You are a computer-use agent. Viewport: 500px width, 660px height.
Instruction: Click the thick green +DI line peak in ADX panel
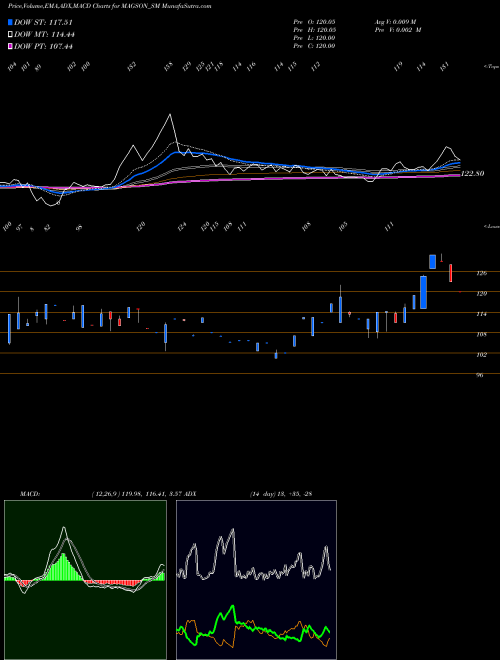click(x=232, y=607)
